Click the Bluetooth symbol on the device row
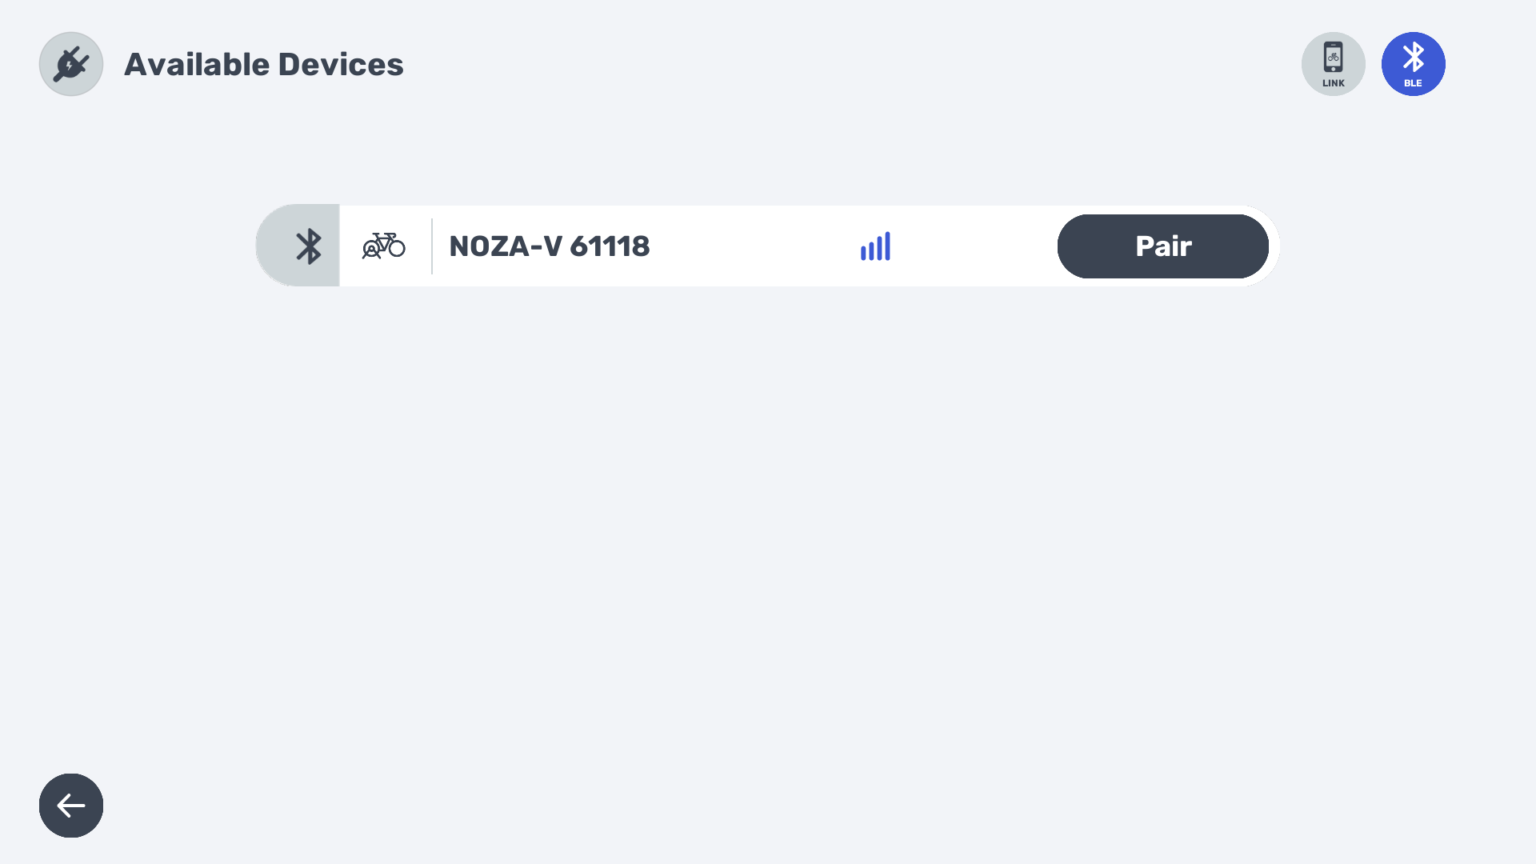Screen dimensions: 1536x864 coord(308,246)
